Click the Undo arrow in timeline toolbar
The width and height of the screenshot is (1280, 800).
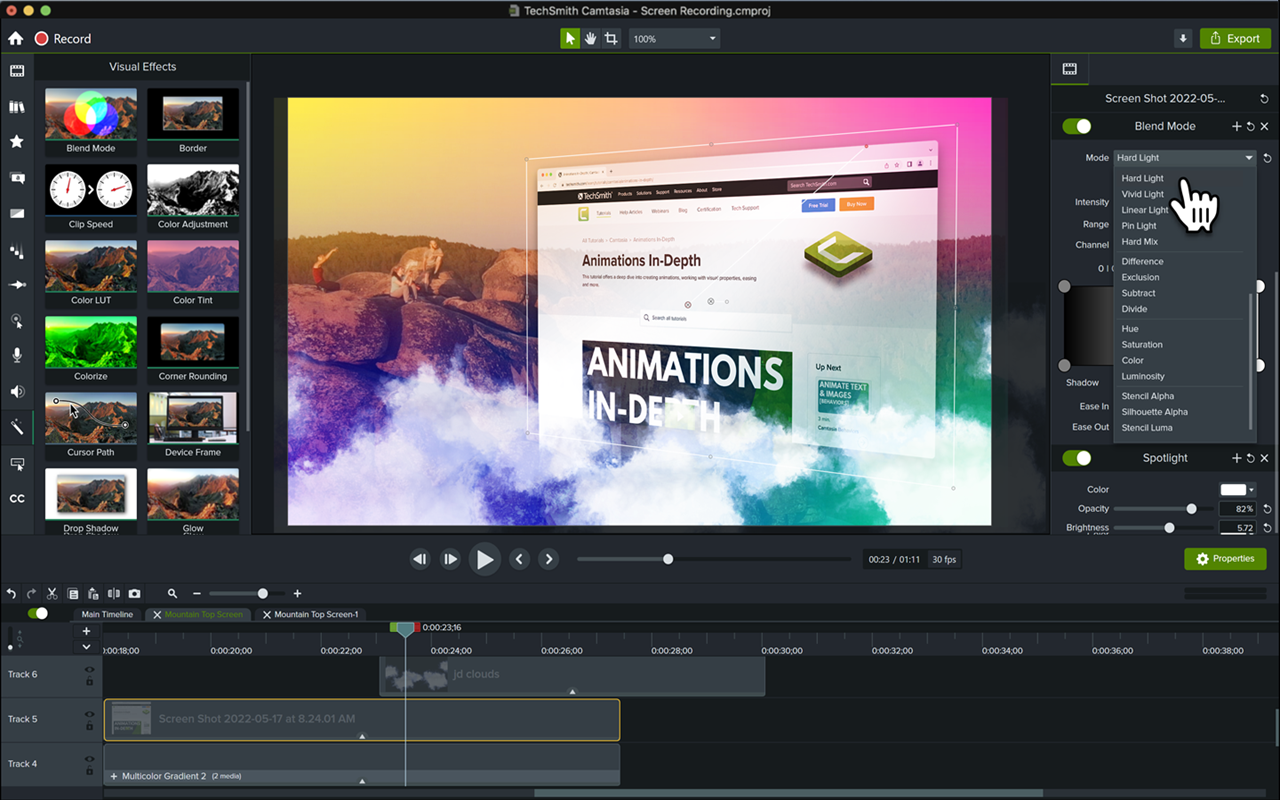11,593
